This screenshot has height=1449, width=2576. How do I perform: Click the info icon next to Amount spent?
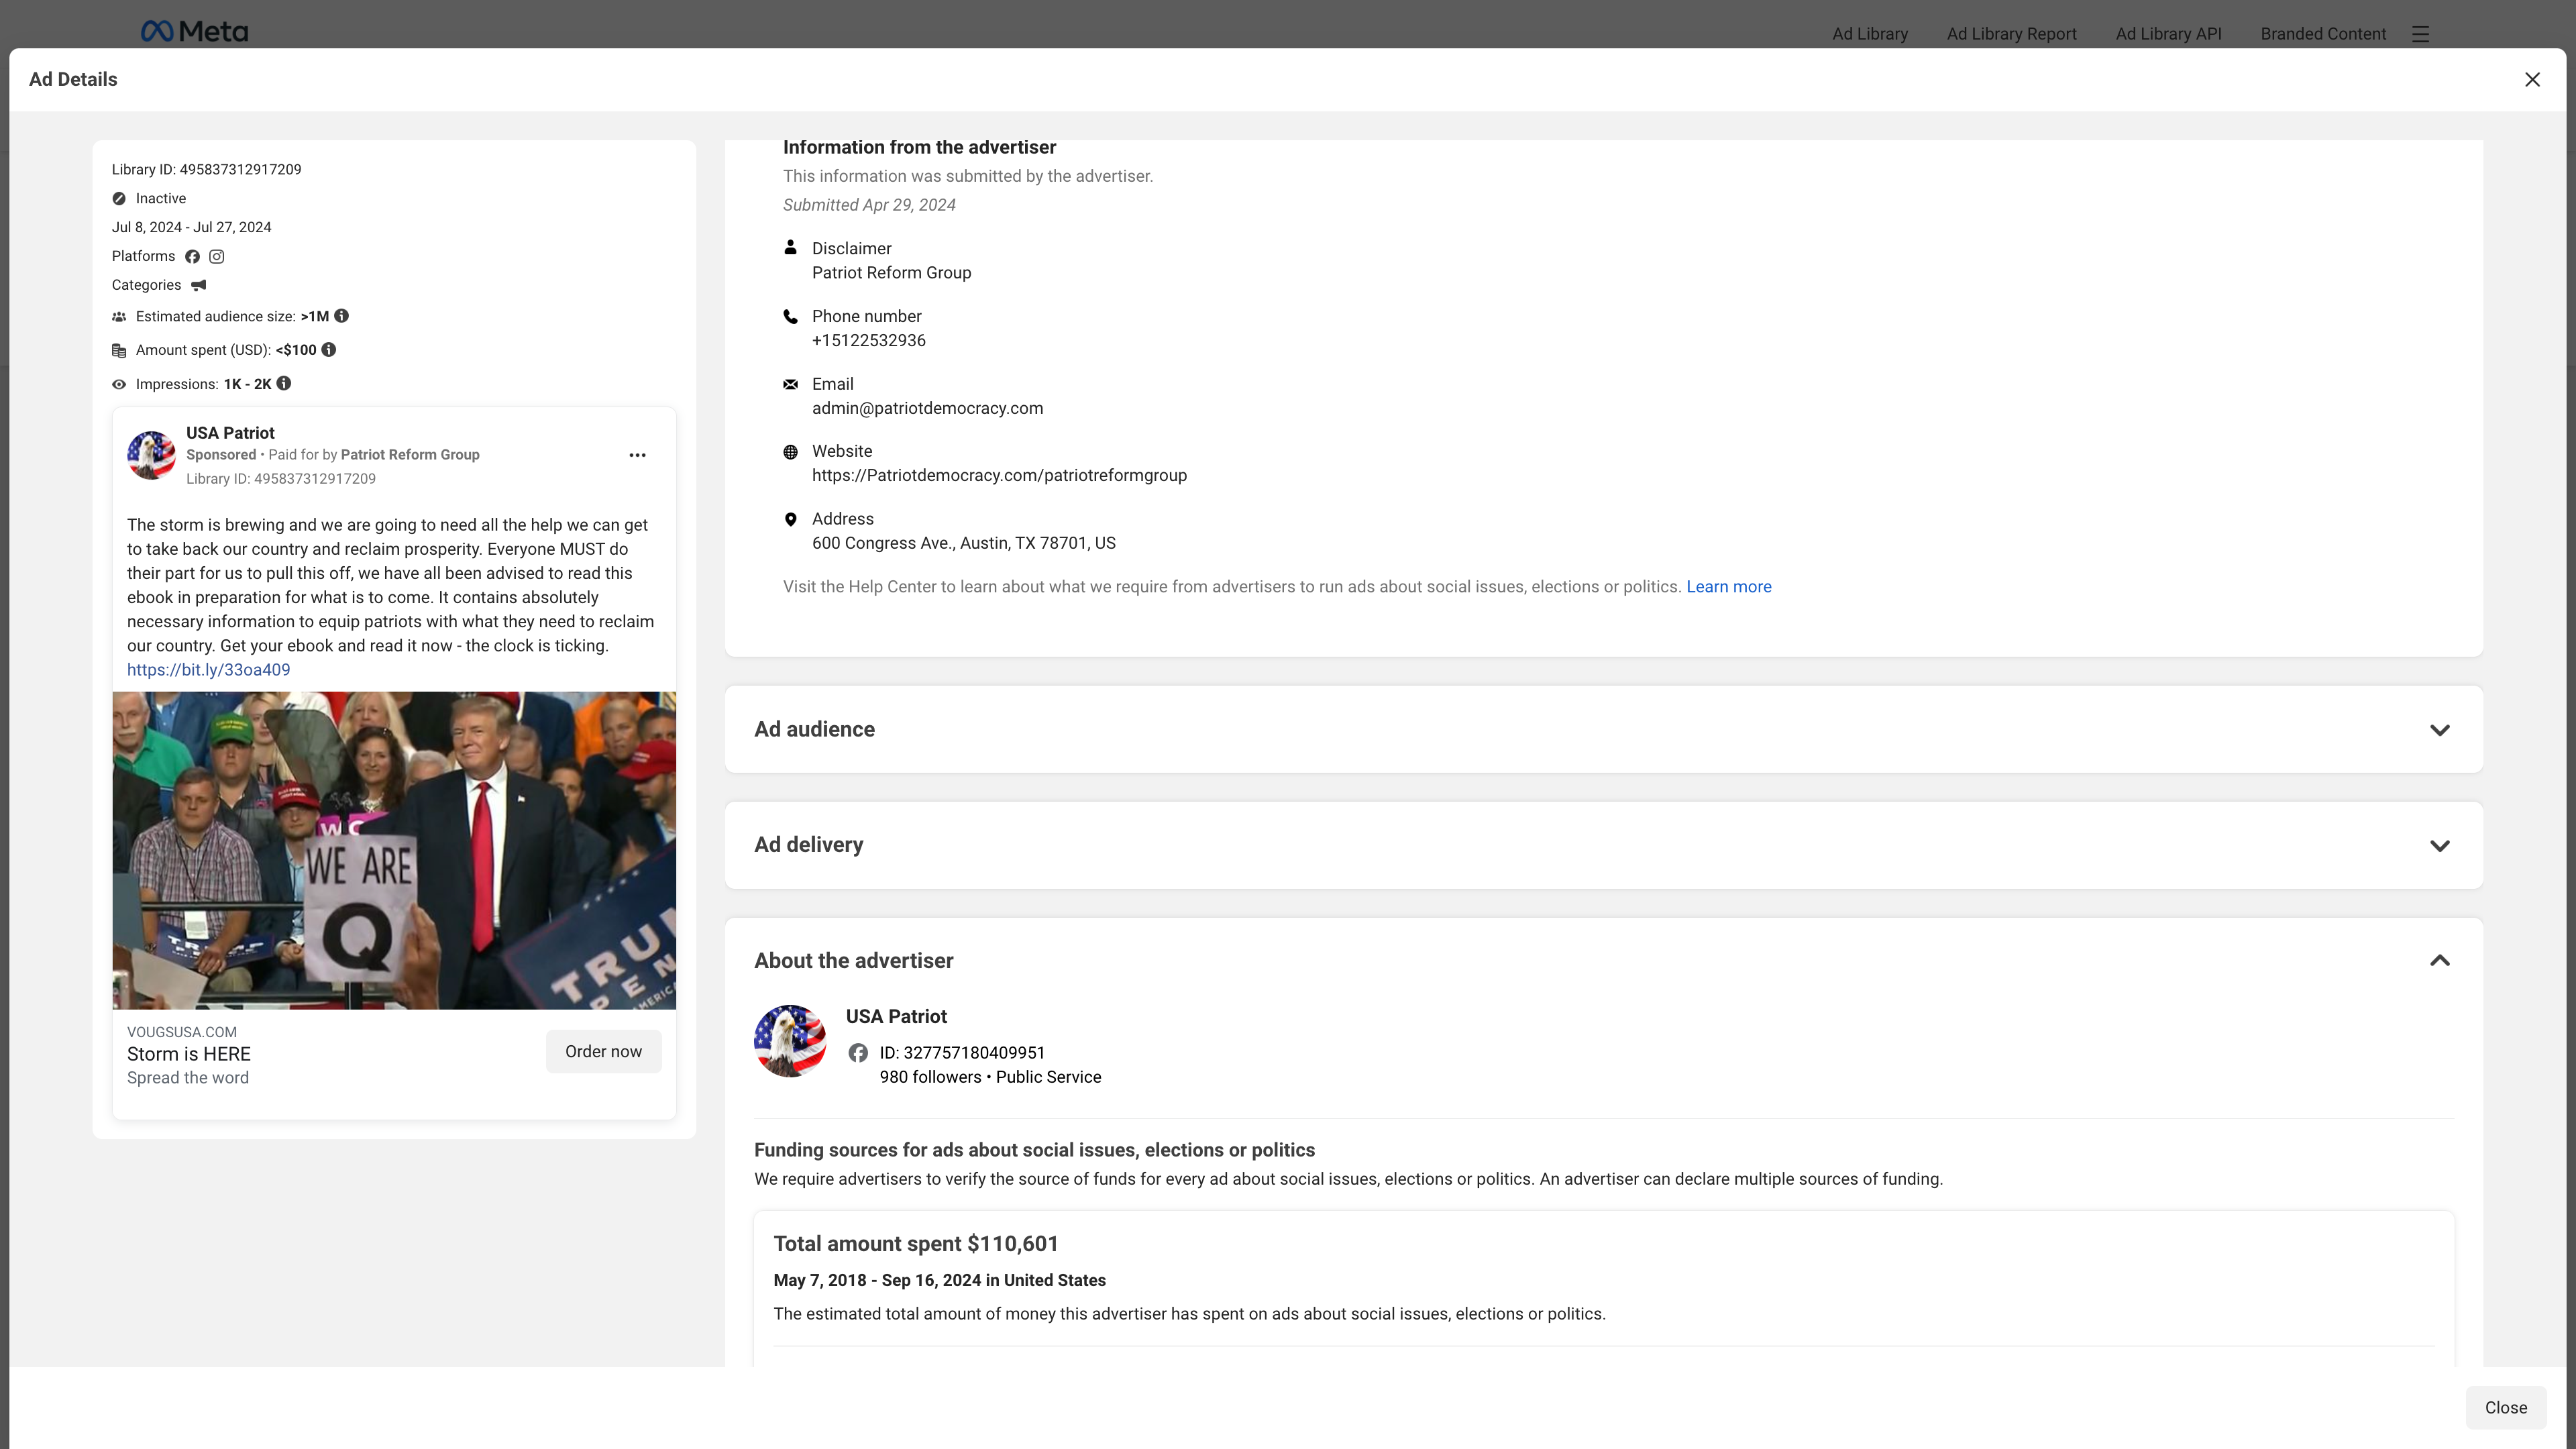(329, 350)
